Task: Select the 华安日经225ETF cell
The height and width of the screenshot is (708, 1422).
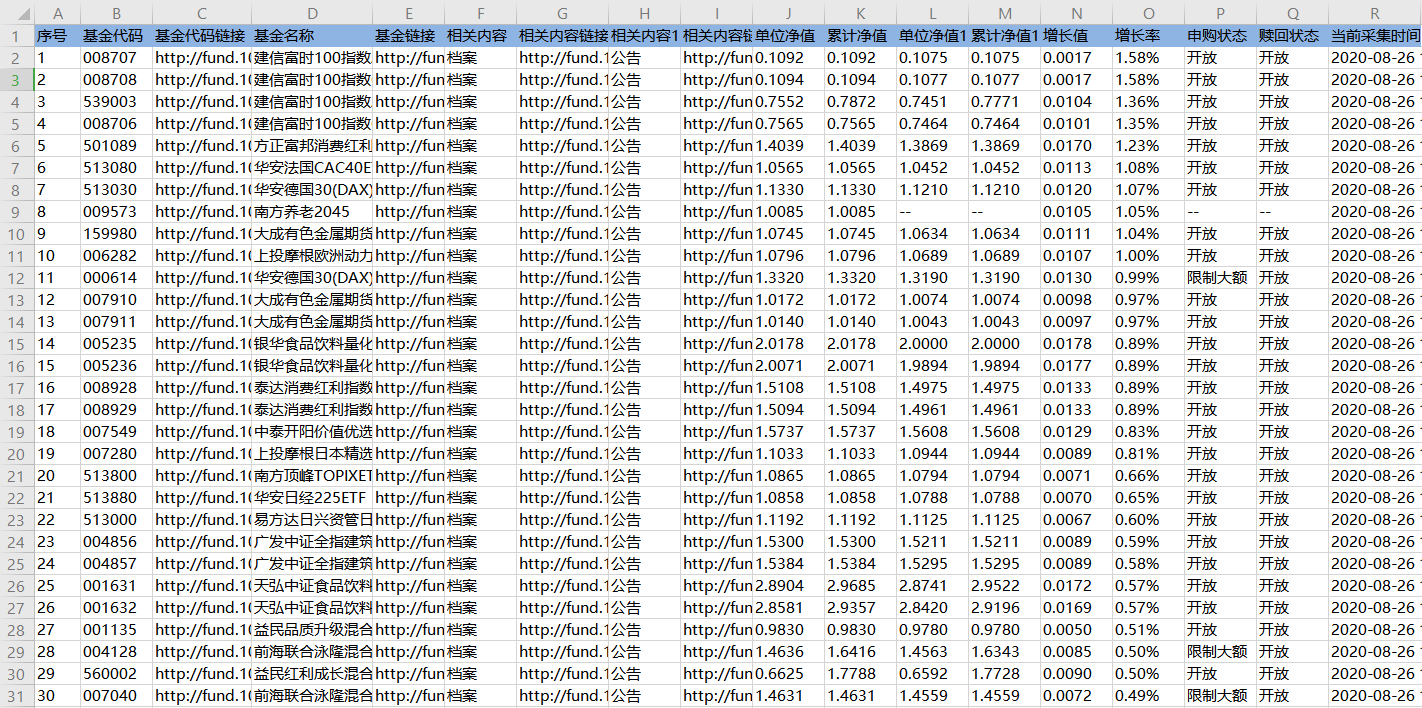Action: 310,498
